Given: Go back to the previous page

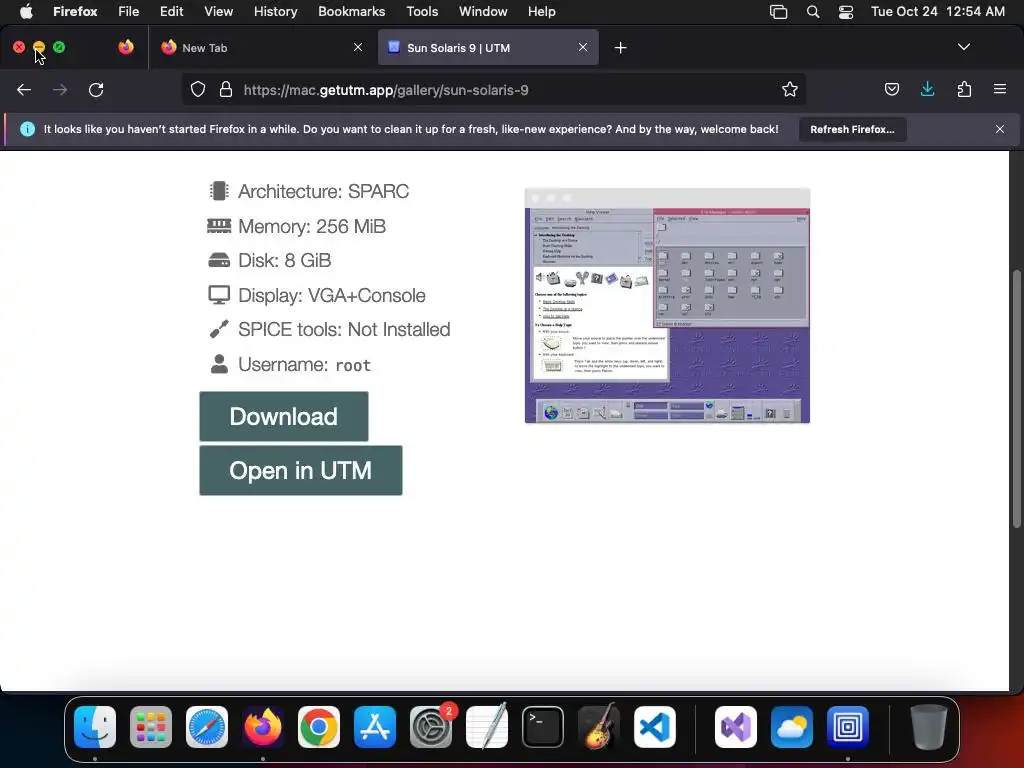Looking at the screenshot, I should coord(24,90).
